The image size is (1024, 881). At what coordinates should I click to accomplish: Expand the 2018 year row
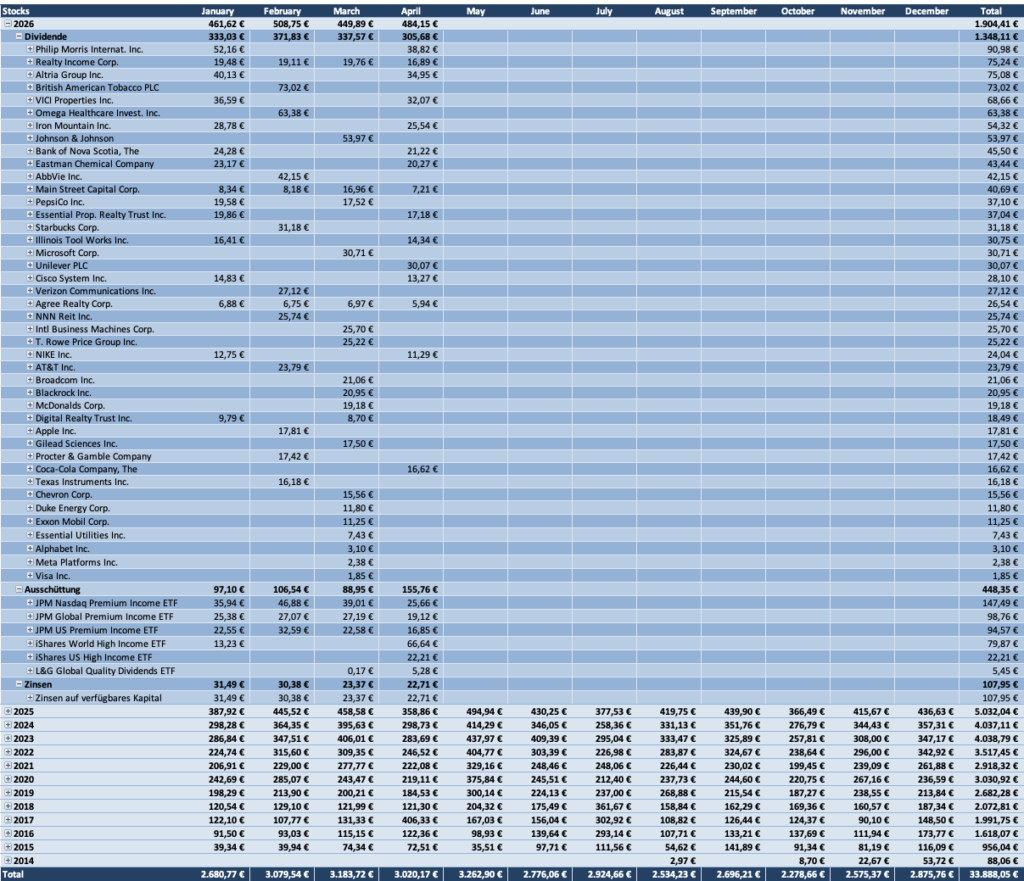click(x=8, y=807)
